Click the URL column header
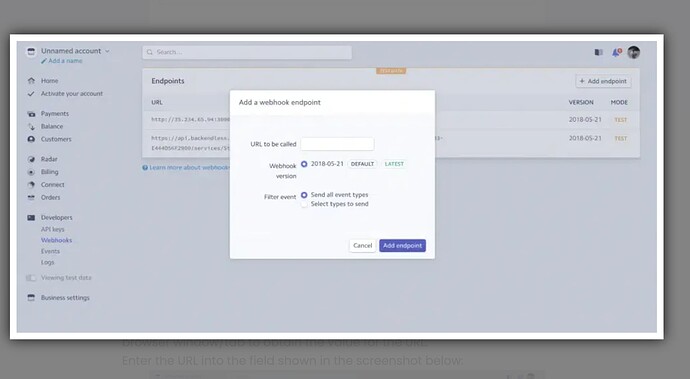The width and height of the screenshot is (690, 379). coord(157,103)
